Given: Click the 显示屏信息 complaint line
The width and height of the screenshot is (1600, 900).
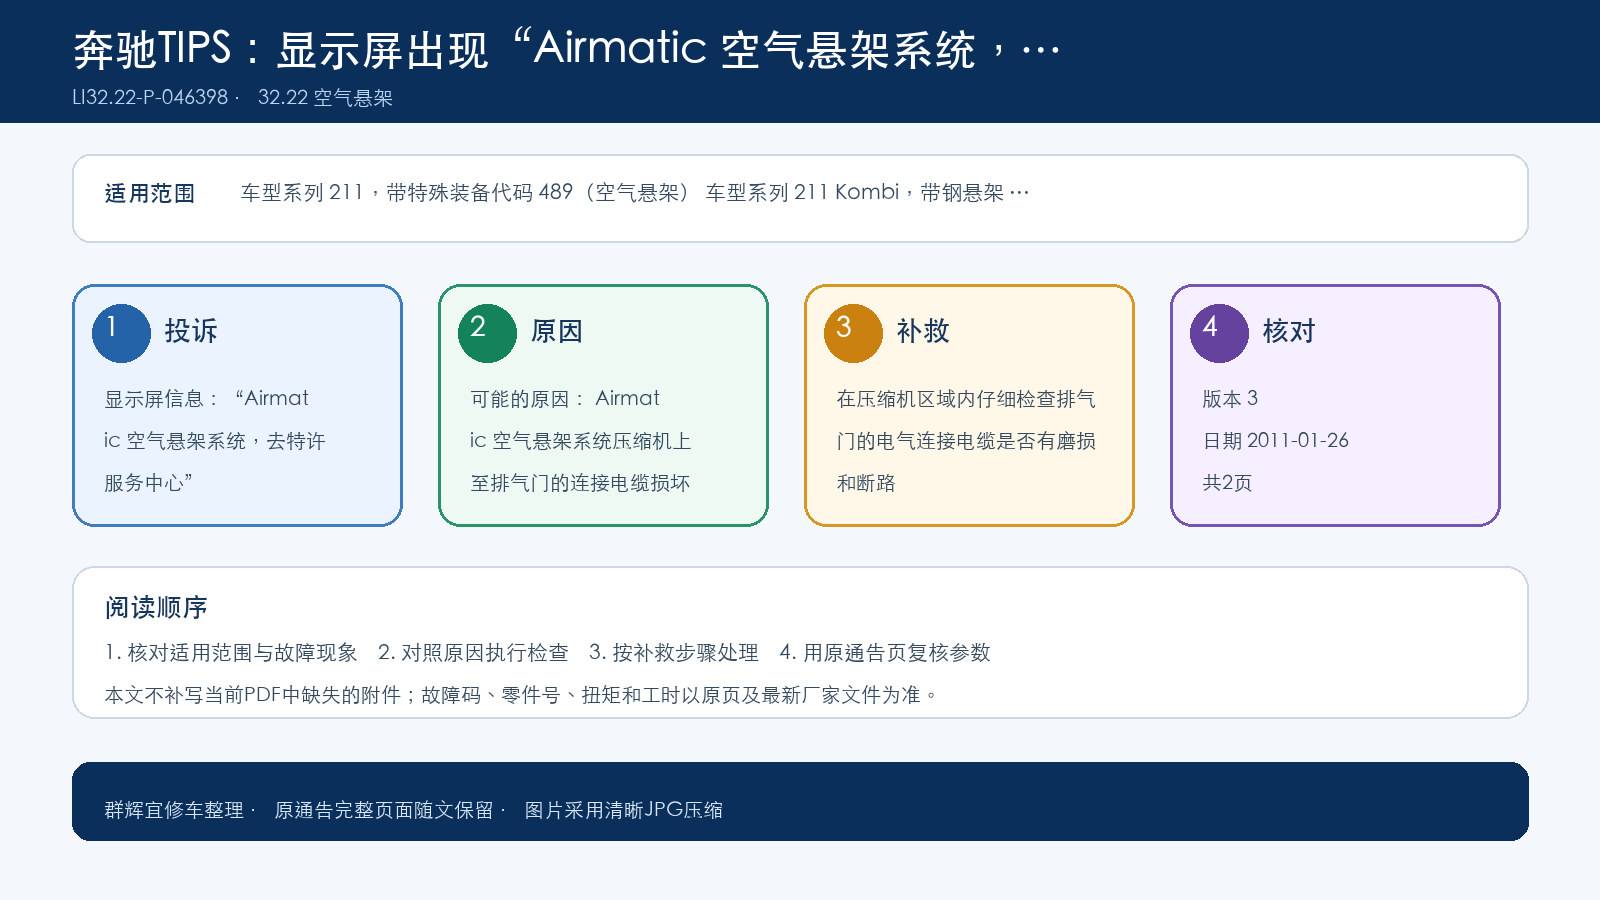Looking at the screenshot, I should click(x=207, y=398).
